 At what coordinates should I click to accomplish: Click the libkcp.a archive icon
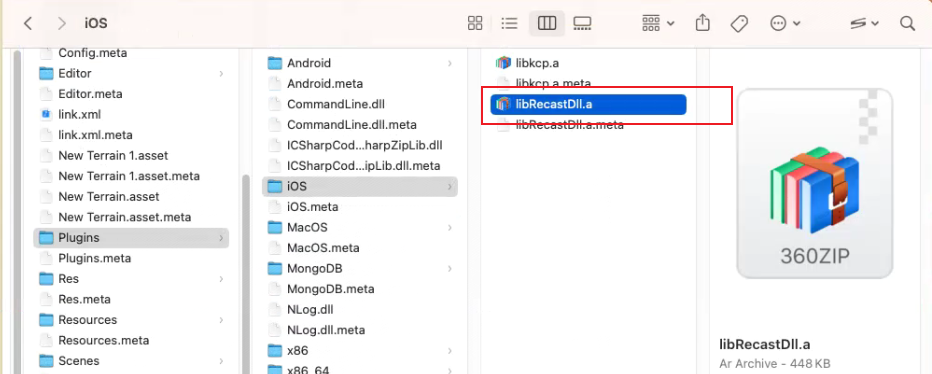[503, 63]
